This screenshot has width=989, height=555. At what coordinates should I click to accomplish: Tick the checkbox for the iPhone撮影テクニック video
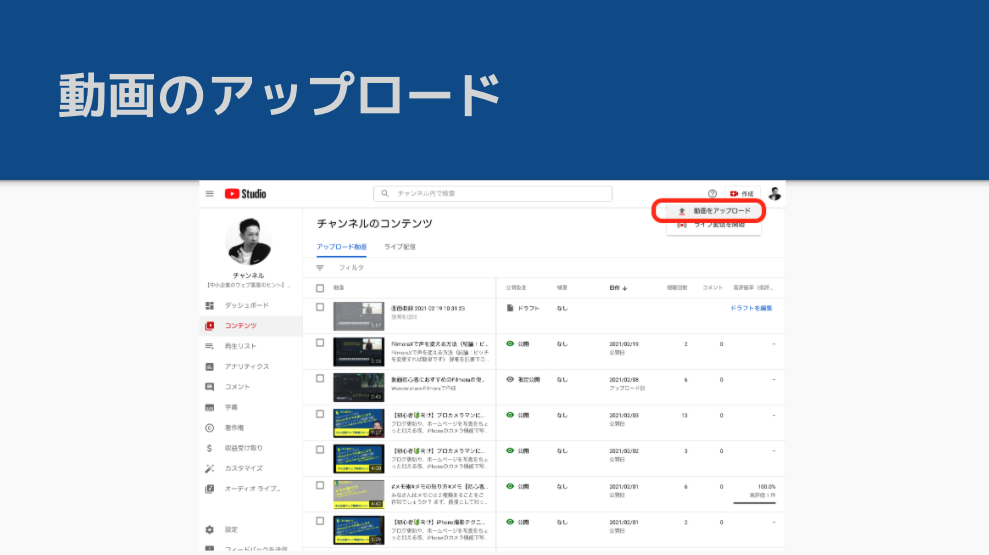point(320,521)
